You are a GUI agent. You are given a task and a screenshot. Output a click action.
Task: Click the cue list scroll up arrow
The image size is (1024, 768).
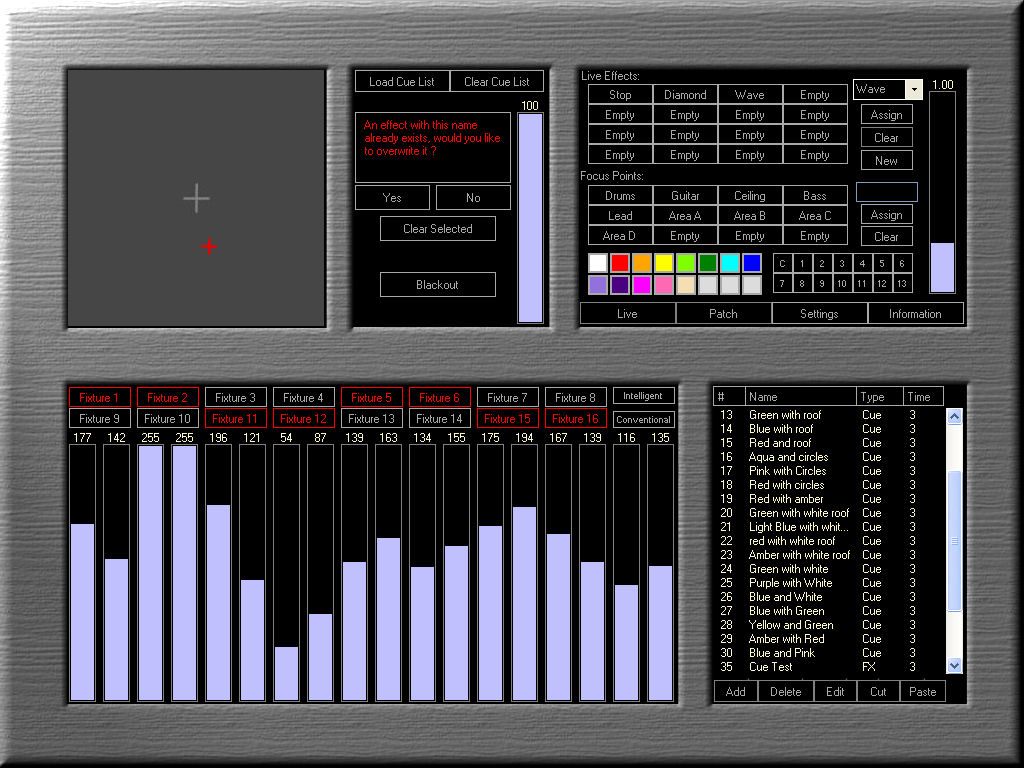954,416
